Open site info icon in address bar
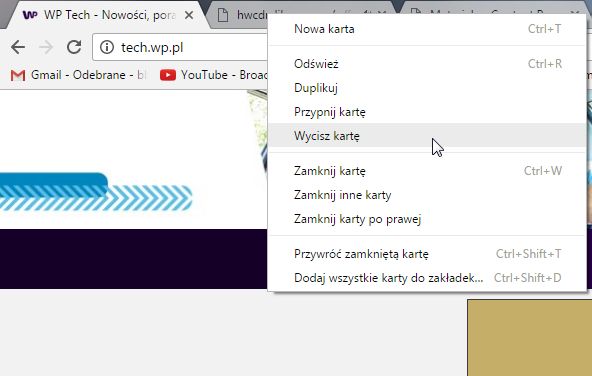The image size is (592, 376). tap(107, 47)
